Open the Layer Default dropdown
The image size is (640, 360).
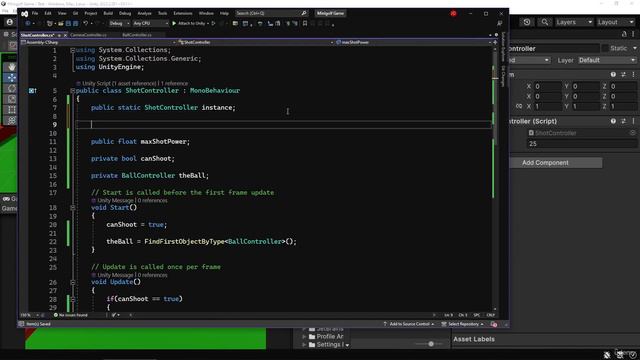(x=607, y=60)
